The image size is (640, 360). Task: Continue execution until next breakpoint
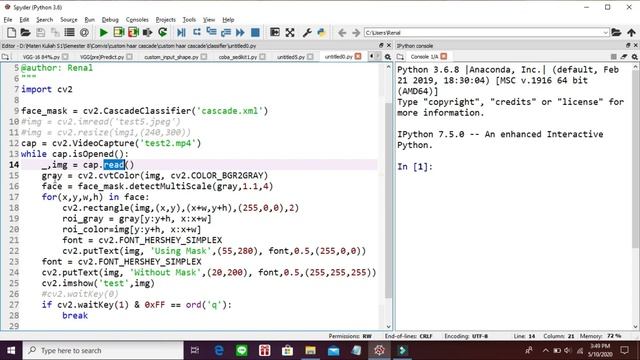pyautogui.click(x=240, y=32)
